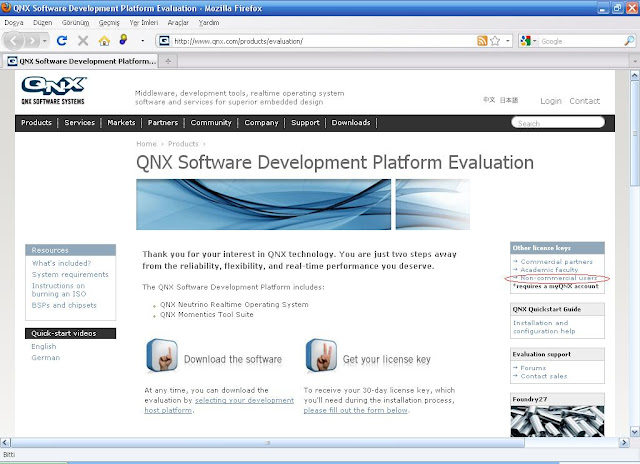The height and width of the screenshot is (464, 640).
Task: Click the QNX Software Systems logo
Action: coord(53,90)
